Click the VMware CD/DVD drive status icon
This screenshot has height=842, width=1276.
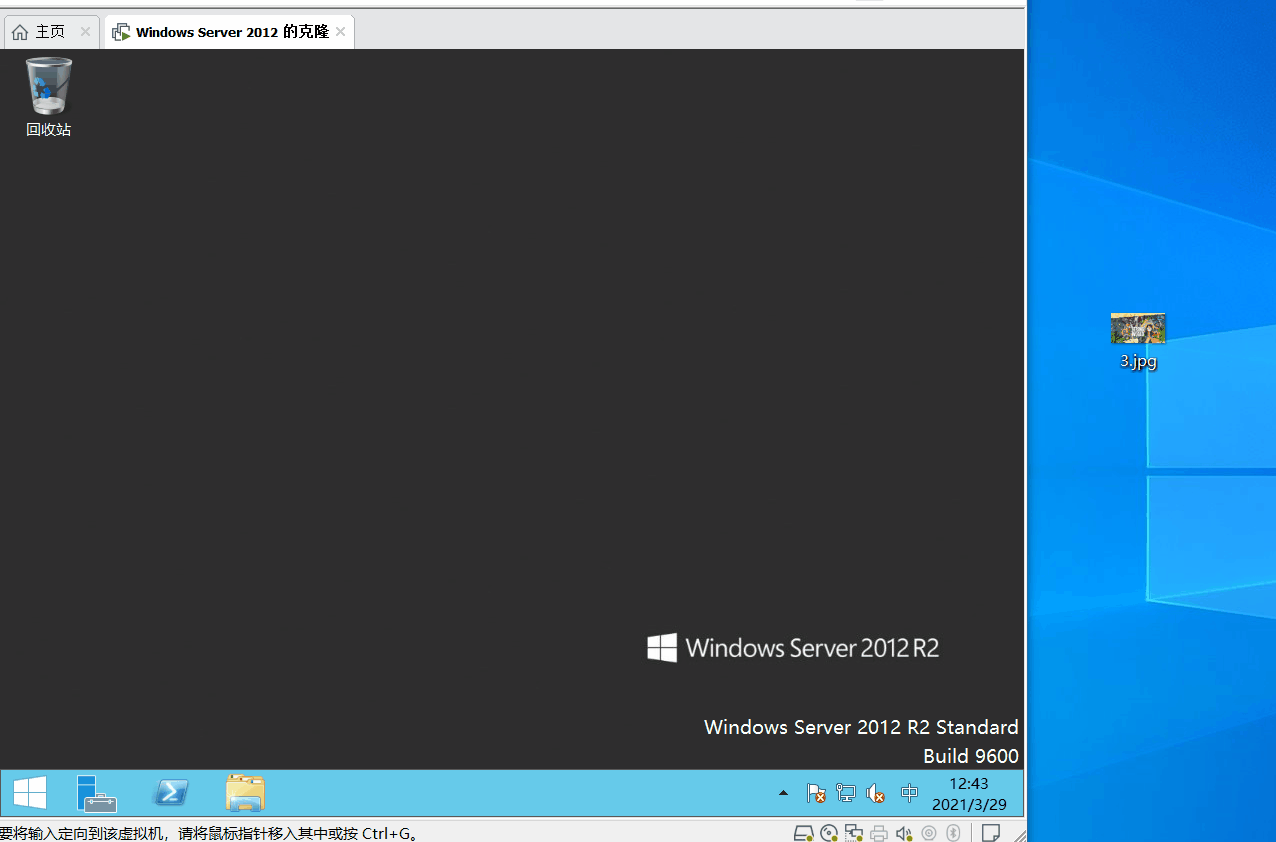(829, 832)
